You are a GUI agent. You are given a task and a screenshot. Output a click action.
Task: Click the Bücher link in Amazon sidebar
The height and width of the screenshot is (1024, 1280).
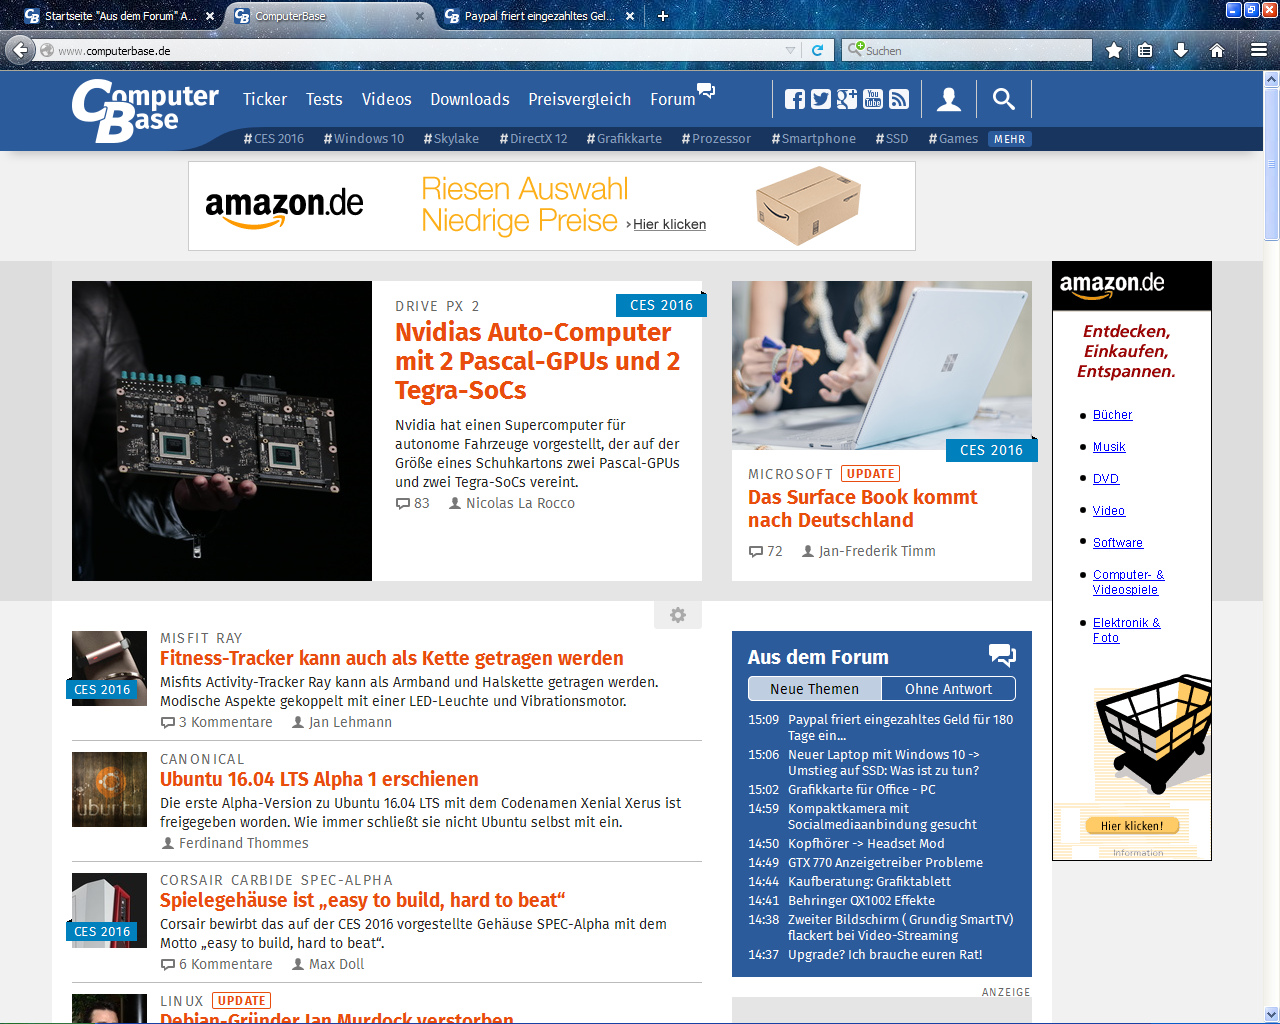click(1112, 415)
